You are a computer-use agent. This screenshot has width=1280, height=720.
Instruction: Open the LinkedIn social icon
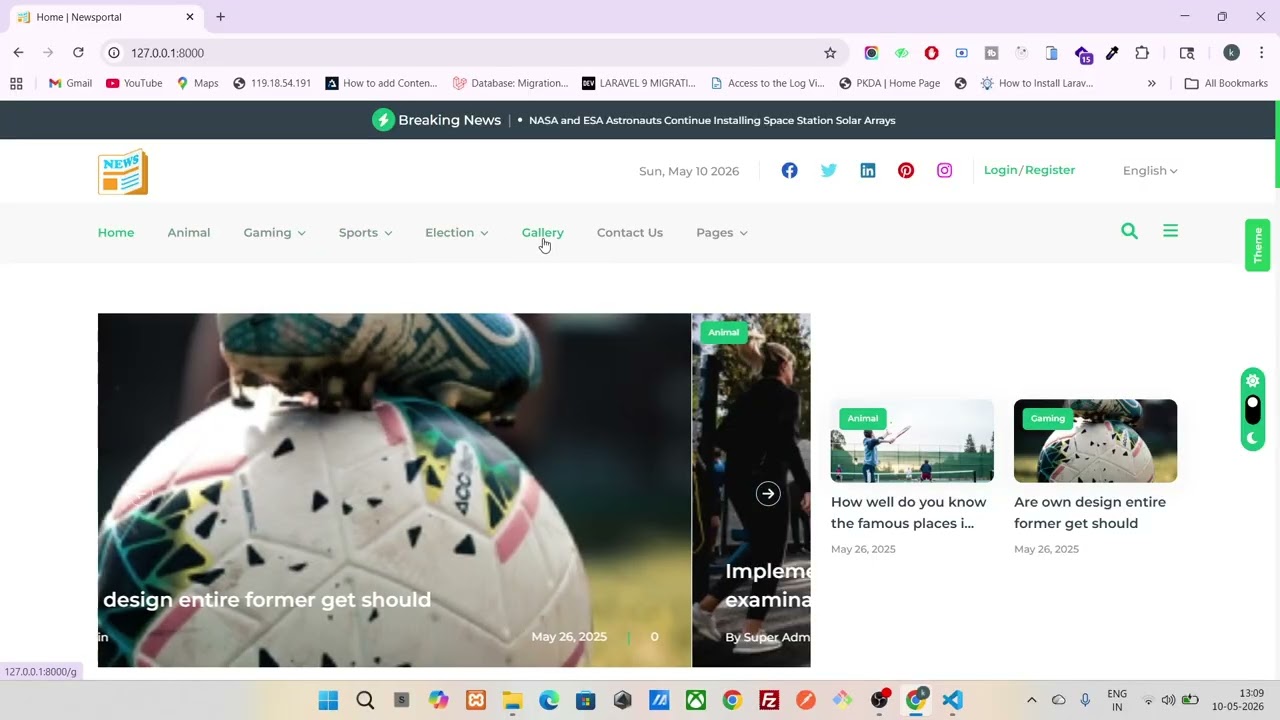click(868, 171)
